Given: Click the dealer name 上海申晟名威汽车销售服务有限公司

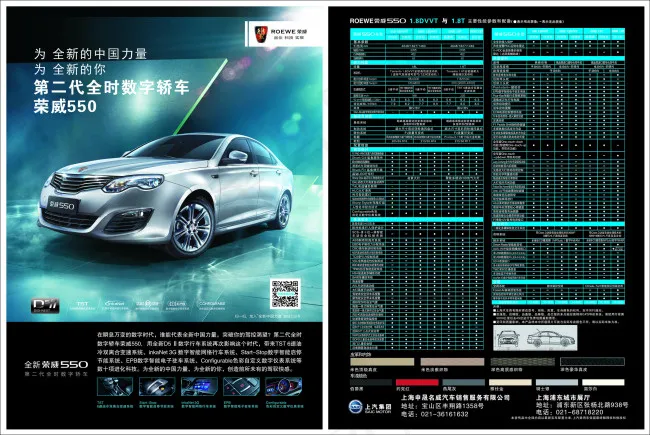Looking at the screenshot, I should 455,397.
